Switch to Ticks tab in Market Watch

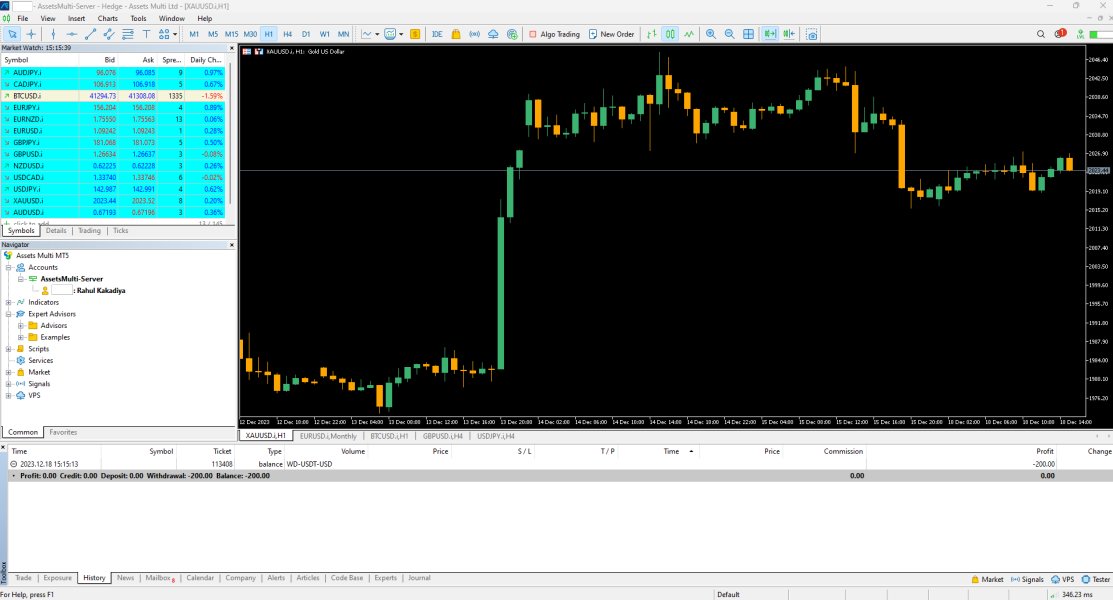click(121, 231)
